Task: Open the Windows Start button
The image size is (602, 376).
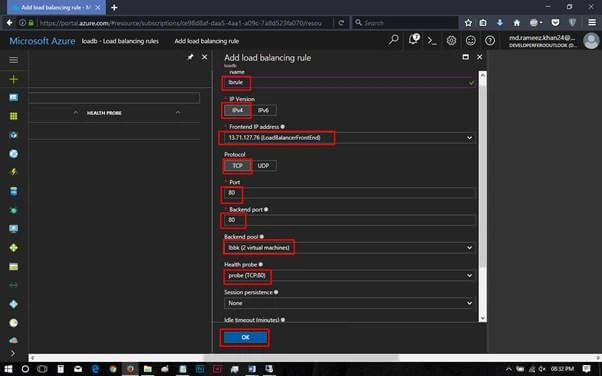Action: pyautogui.click(x=8, y=369)
